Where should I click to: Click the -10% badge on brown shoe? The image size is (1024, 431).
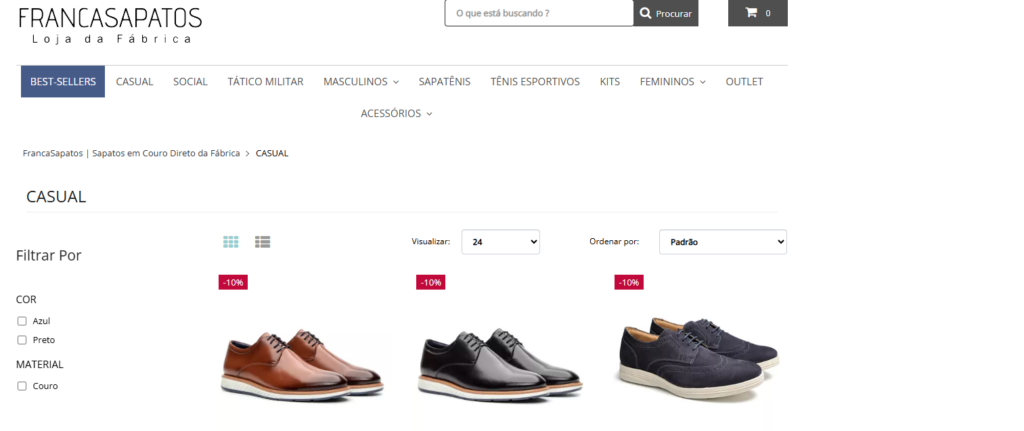pyautogui.click(x=233, y=282)
